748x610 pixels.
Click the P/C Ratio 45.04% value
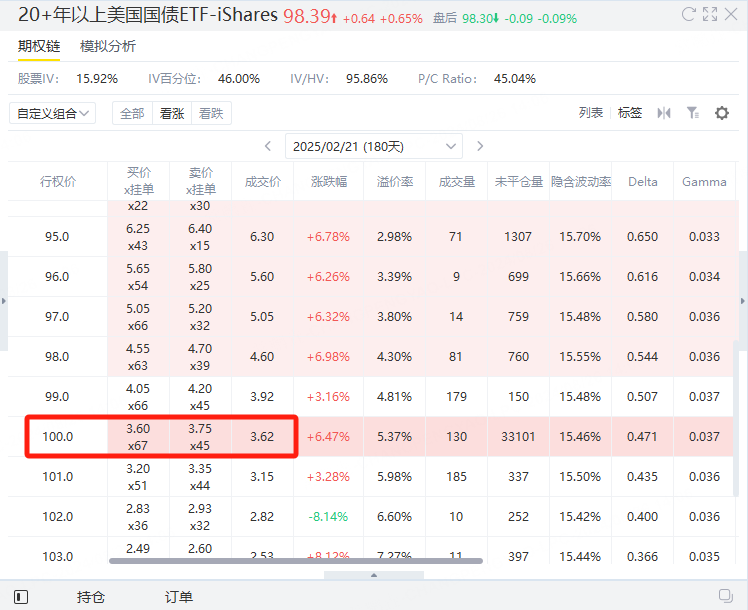coord(515,79)
